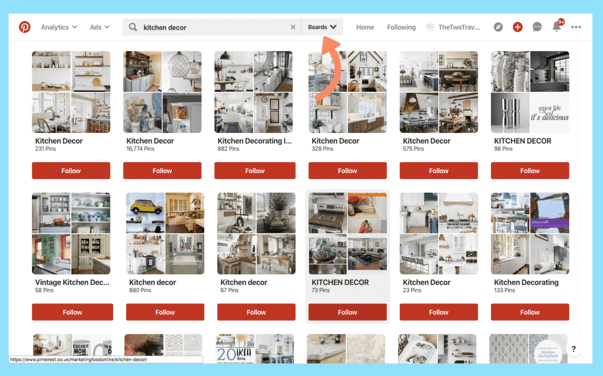Viewport: 603px width, 376px height.
Task: Follow the Kitchen Decor board with 231 Pins
Action: (x=71, y=170)
